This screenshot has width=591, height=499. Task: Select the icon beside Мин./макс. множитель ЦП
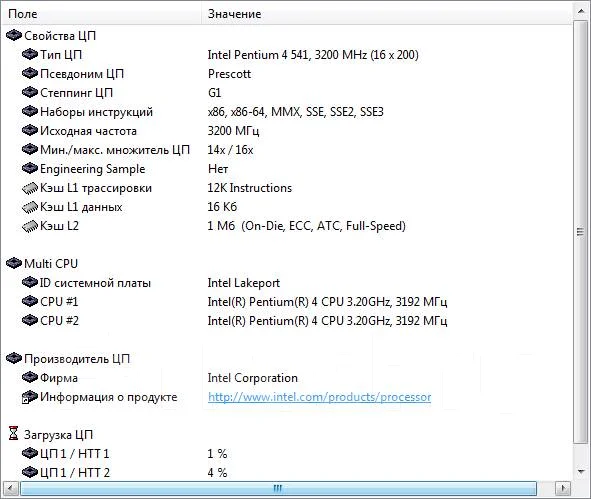tap(30, 149)
